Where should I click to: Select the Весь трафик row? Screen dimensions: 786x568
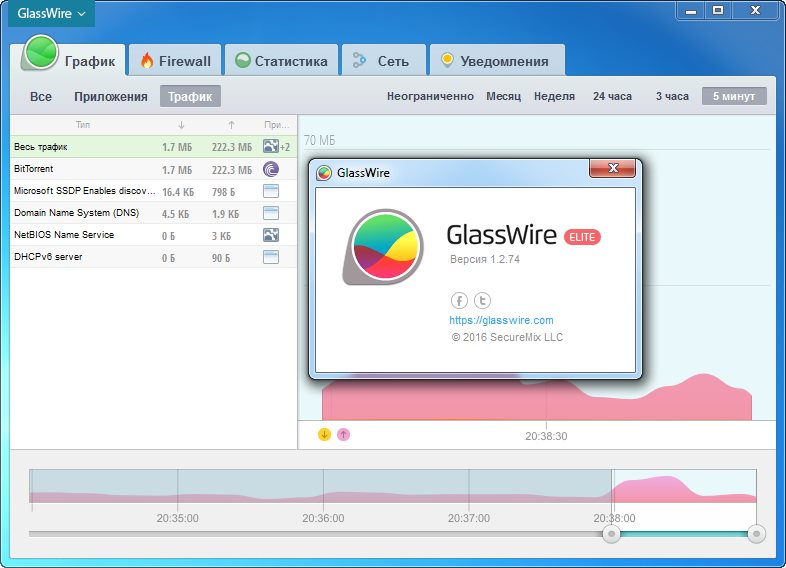(153, 147)
